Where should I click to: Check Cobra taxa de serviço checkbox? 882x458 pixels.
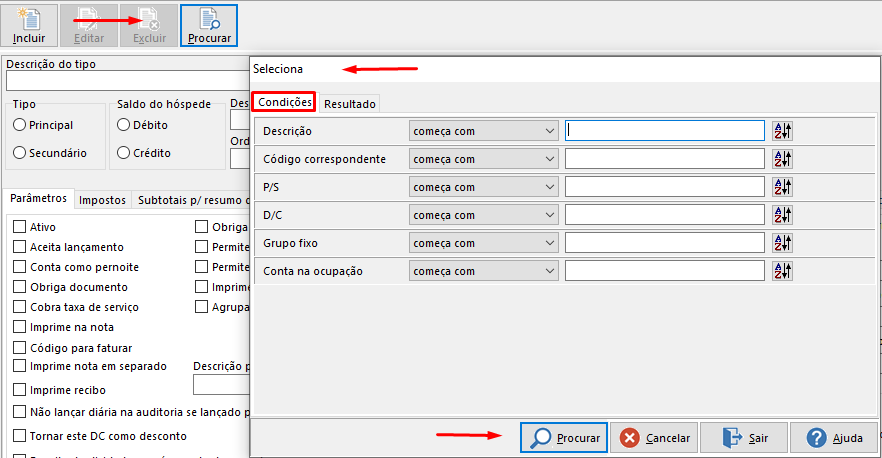[20, 307]
